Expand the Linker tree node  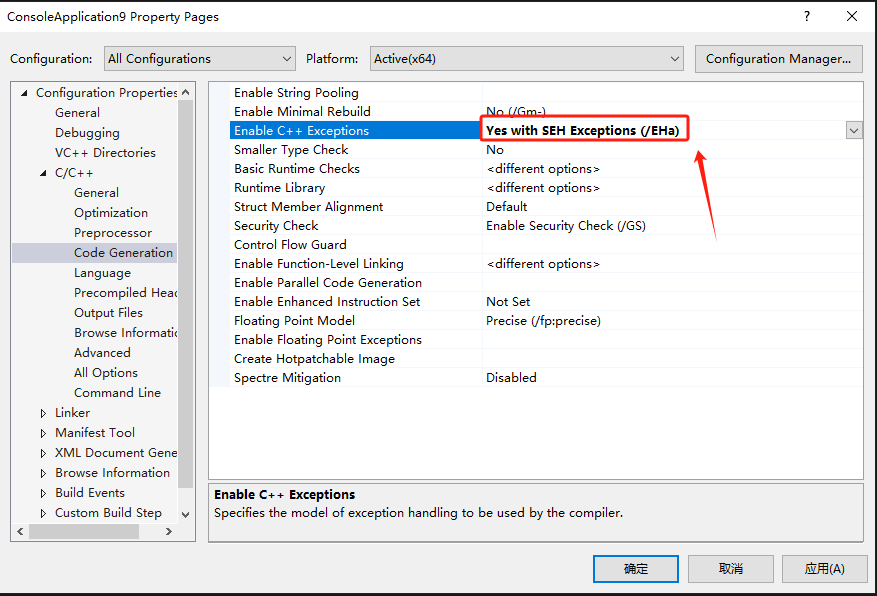(x=42, y=412)
